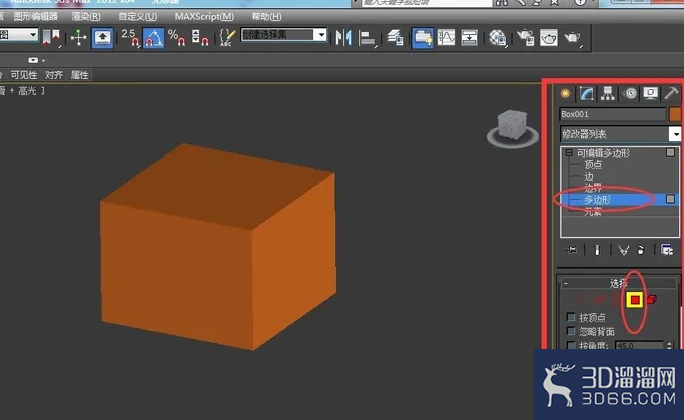Open Render Setup teapot icon

tap(526, 38)
